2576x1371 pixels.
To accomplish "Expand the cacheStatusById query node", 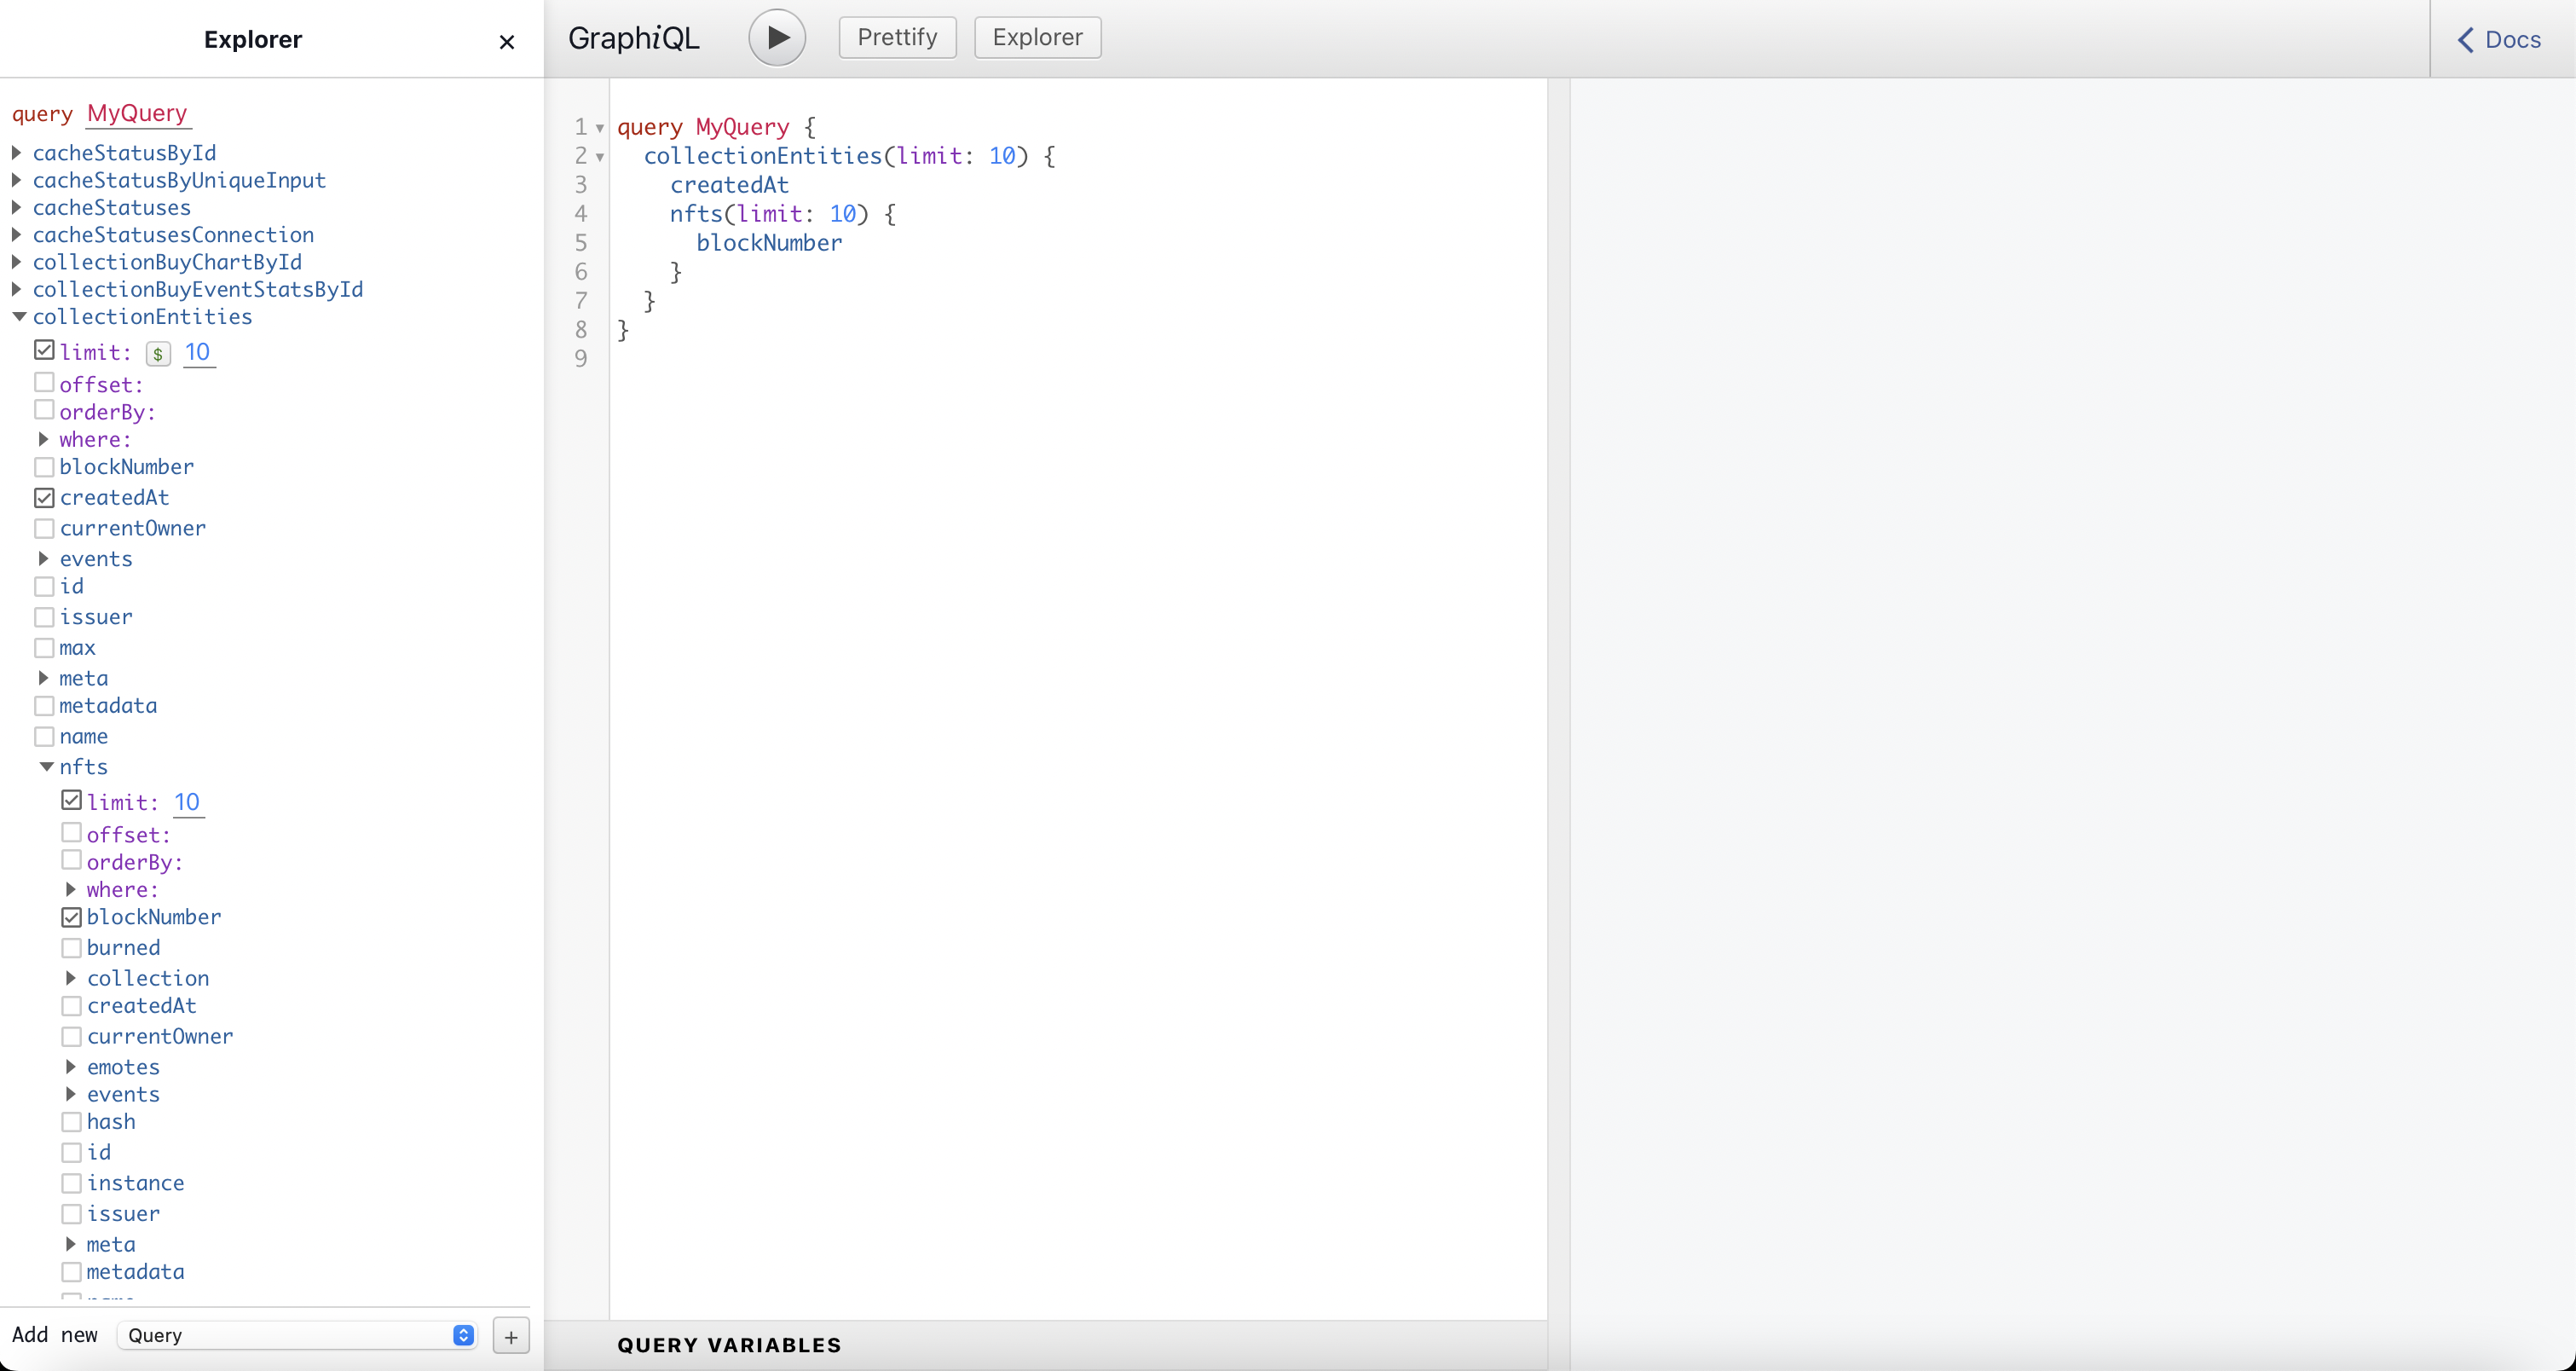I will click(17, 153).
